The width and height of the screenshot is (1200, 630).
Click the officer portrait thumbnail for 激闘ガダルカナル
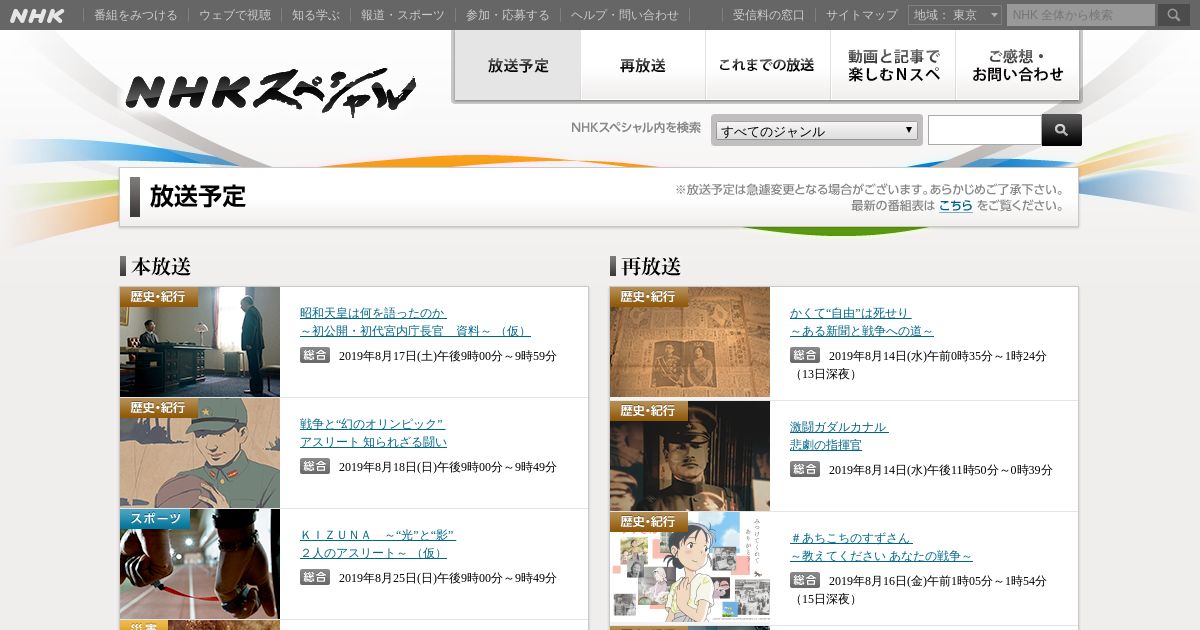click(x=690, y=456)
